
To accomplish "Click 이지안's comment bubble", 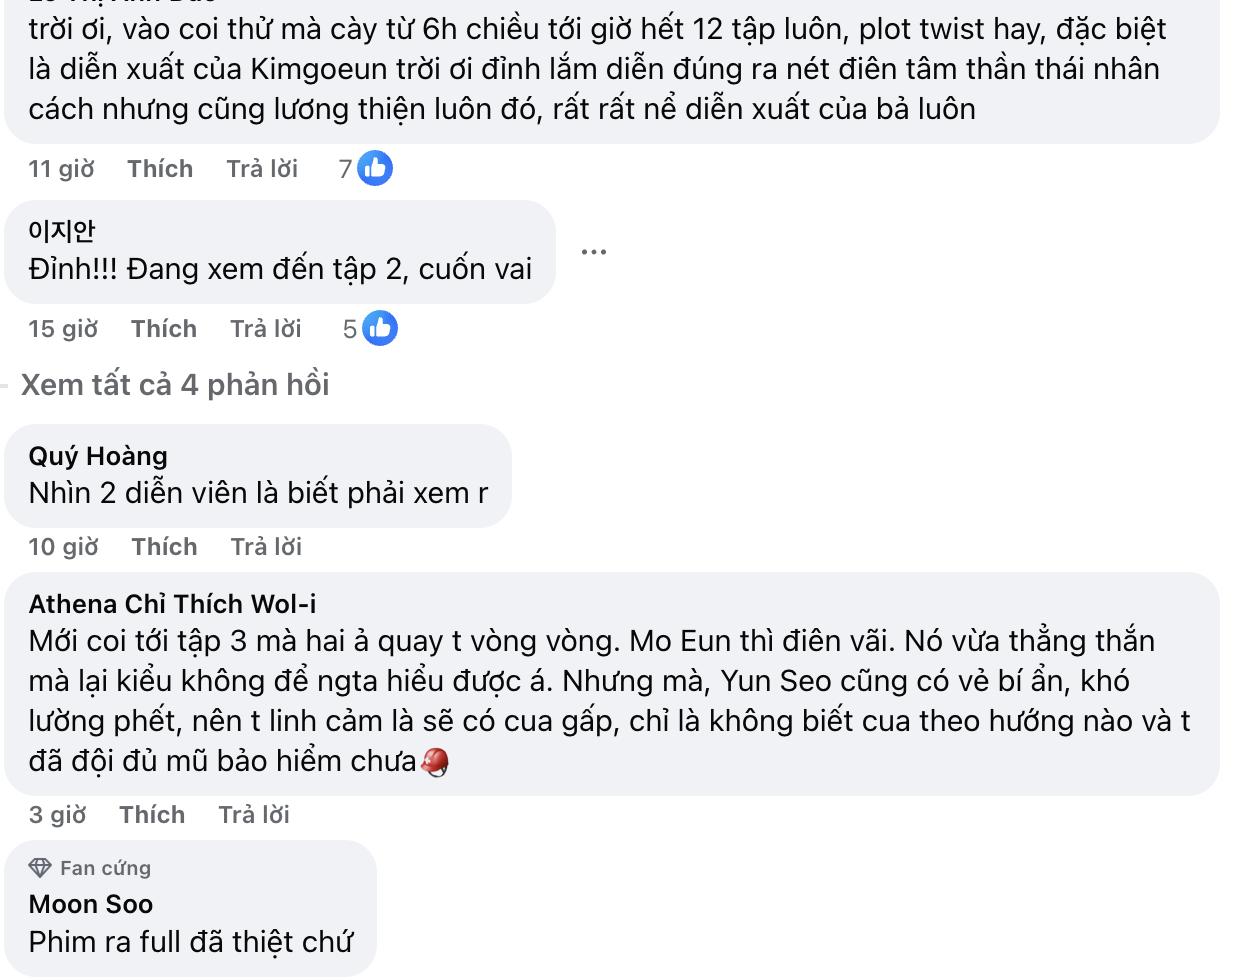I will click(280, 250).
